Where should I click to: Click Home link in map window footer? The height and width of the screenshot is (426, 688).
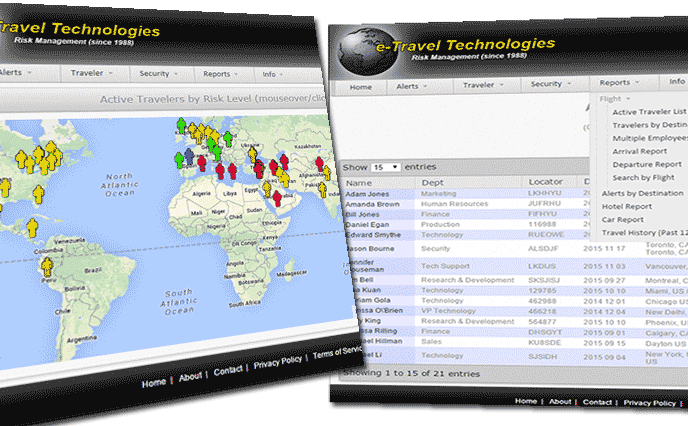point(154,383)
